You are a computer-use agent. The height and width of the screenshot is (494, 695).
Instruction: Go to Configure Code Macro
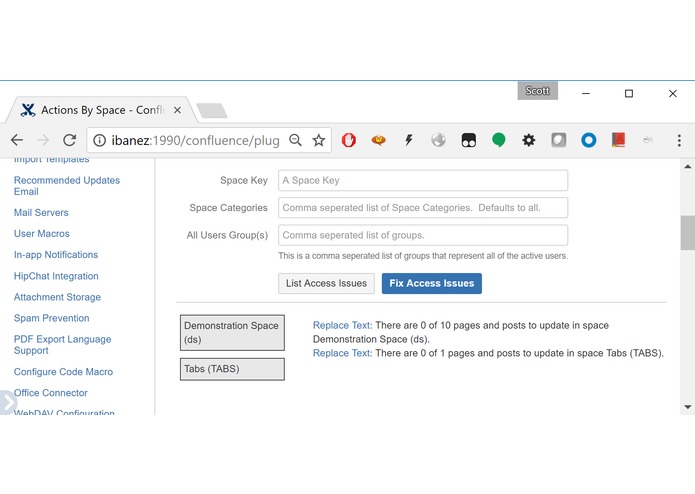tap(63, 372)
